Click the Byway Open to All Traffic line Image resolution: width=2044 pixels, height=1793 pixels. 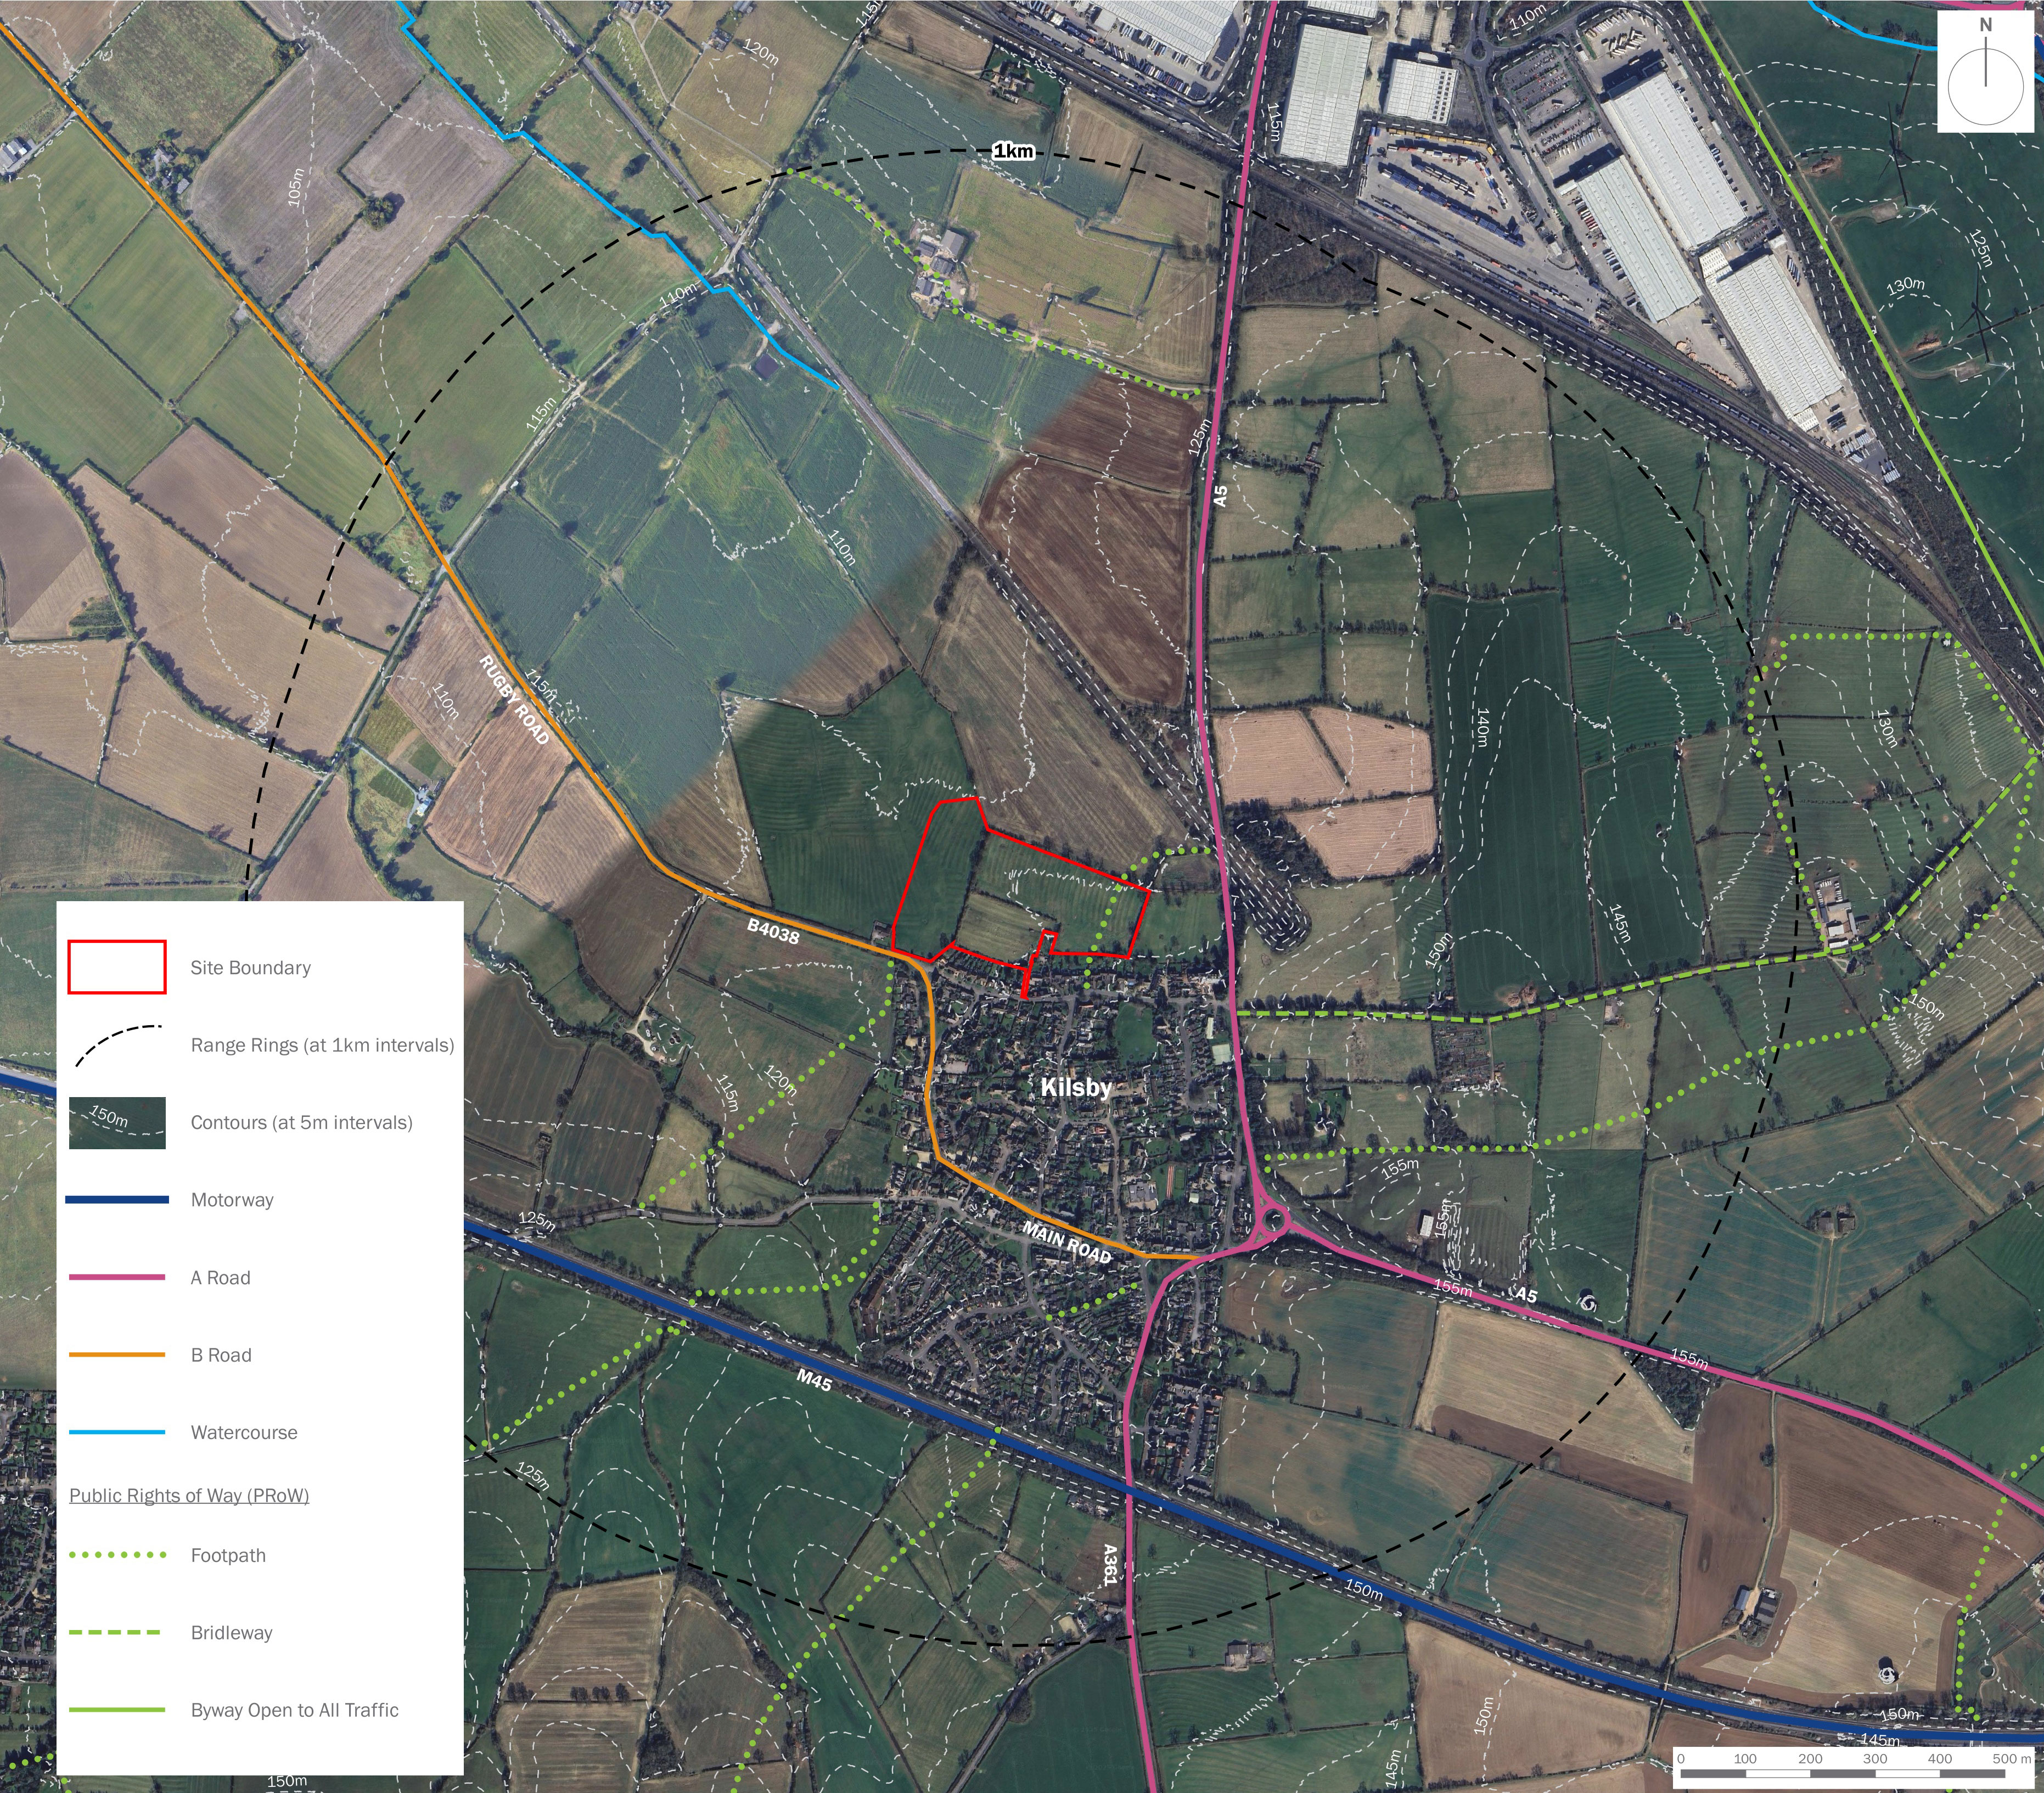116,1710
